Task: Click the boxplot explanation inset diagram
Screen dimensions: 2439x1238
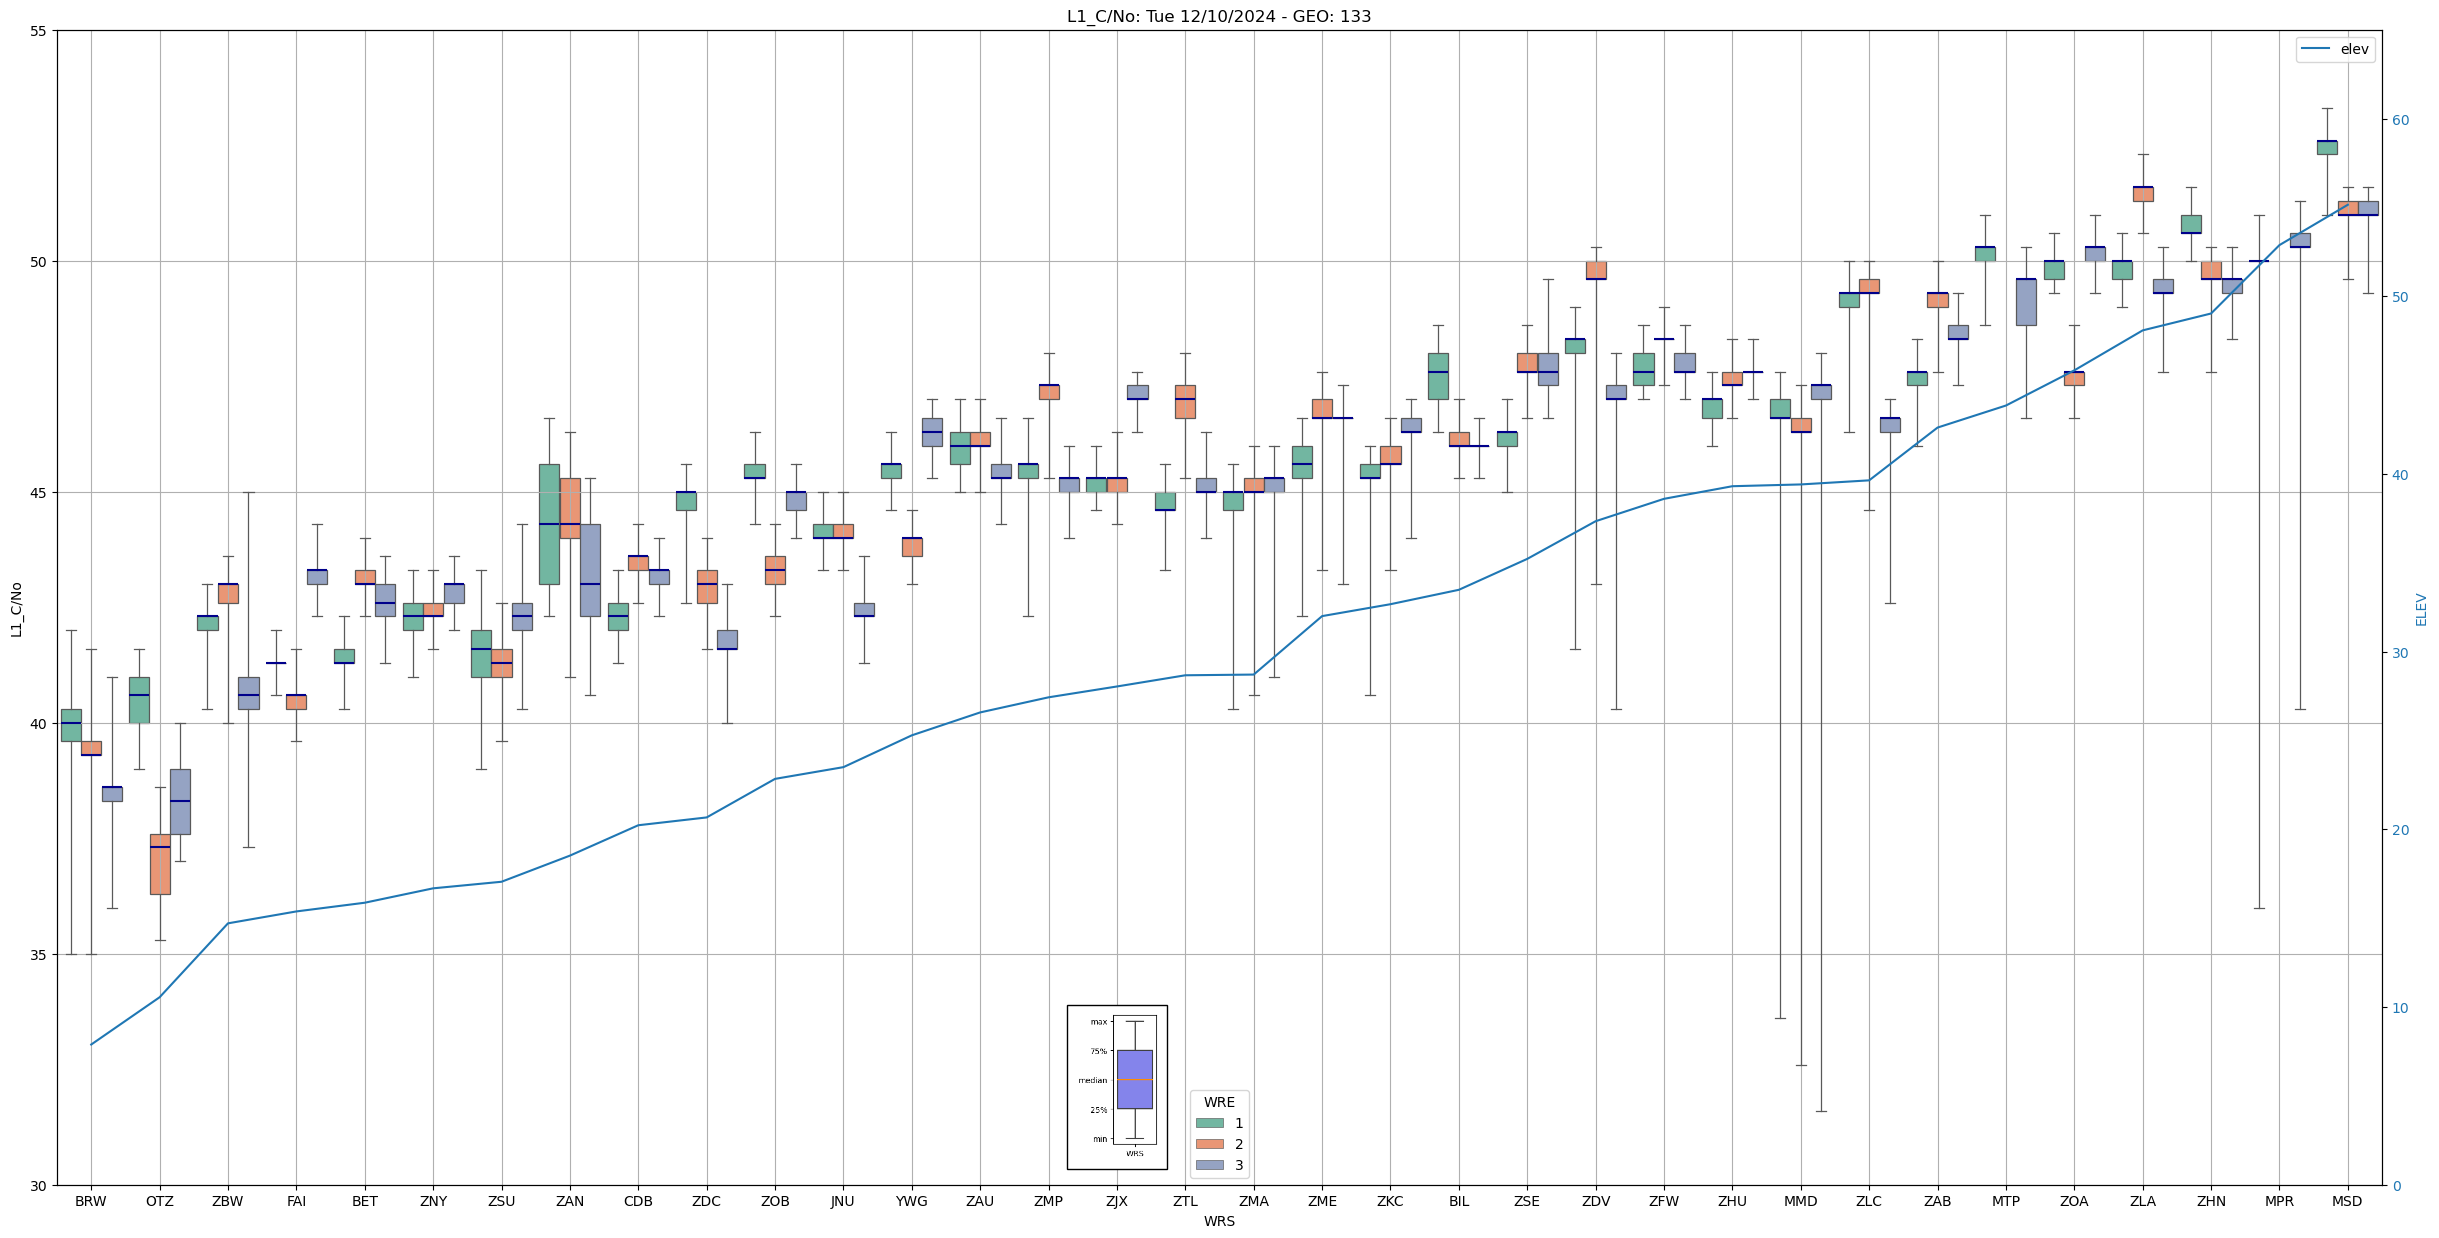Action: point(1117,1087)
